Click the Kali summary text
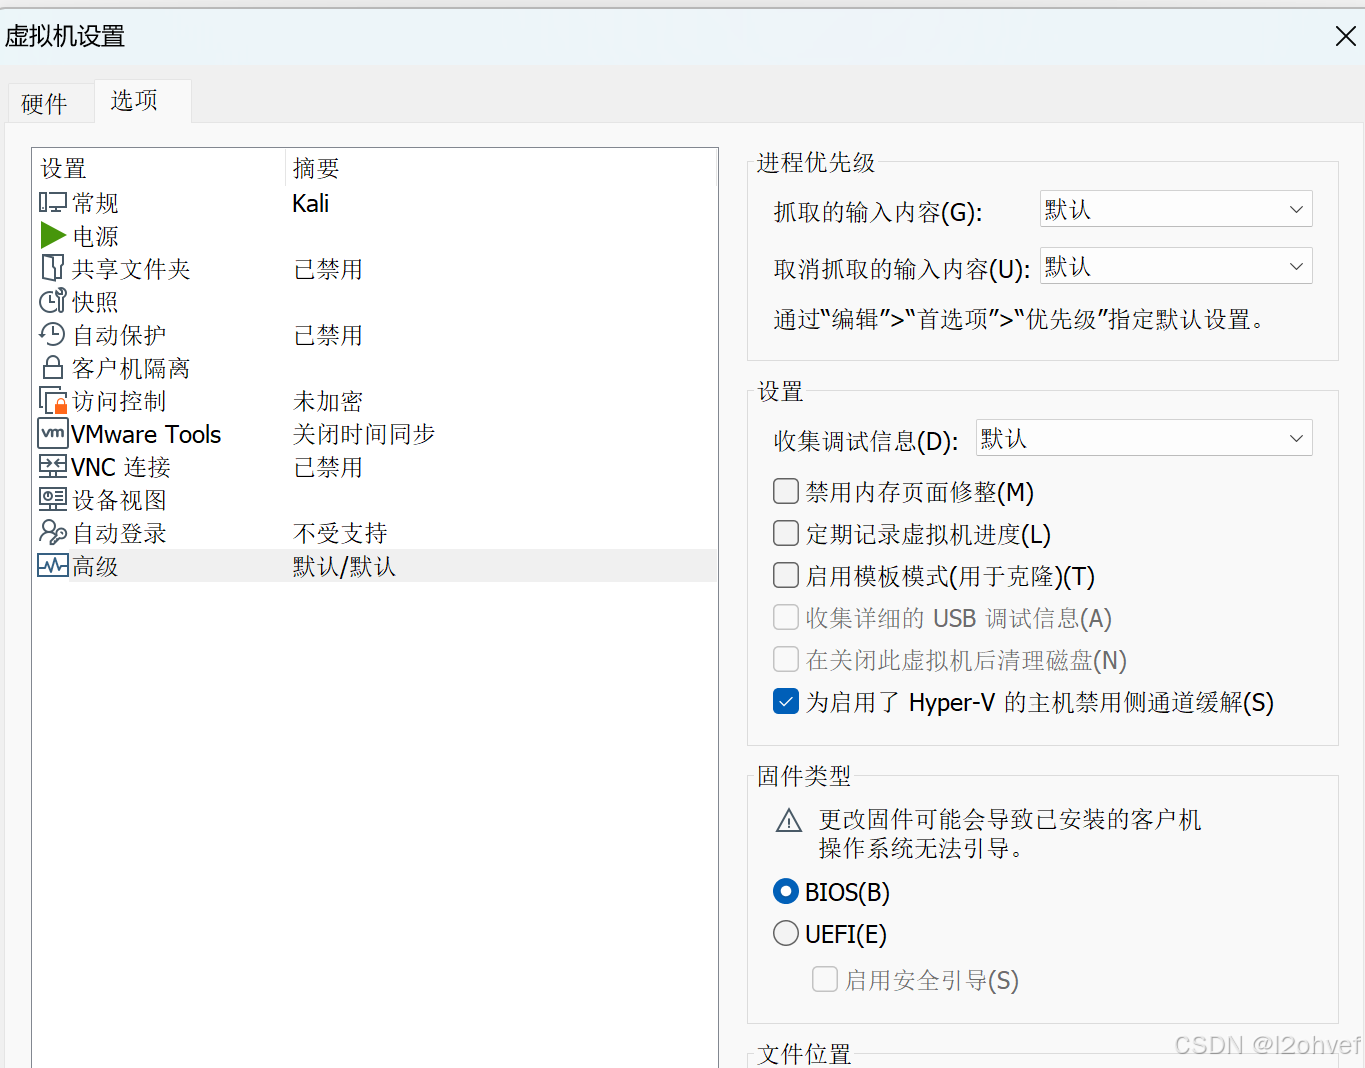Viewport: 1365px width, 1068px height. click(311, 203)
